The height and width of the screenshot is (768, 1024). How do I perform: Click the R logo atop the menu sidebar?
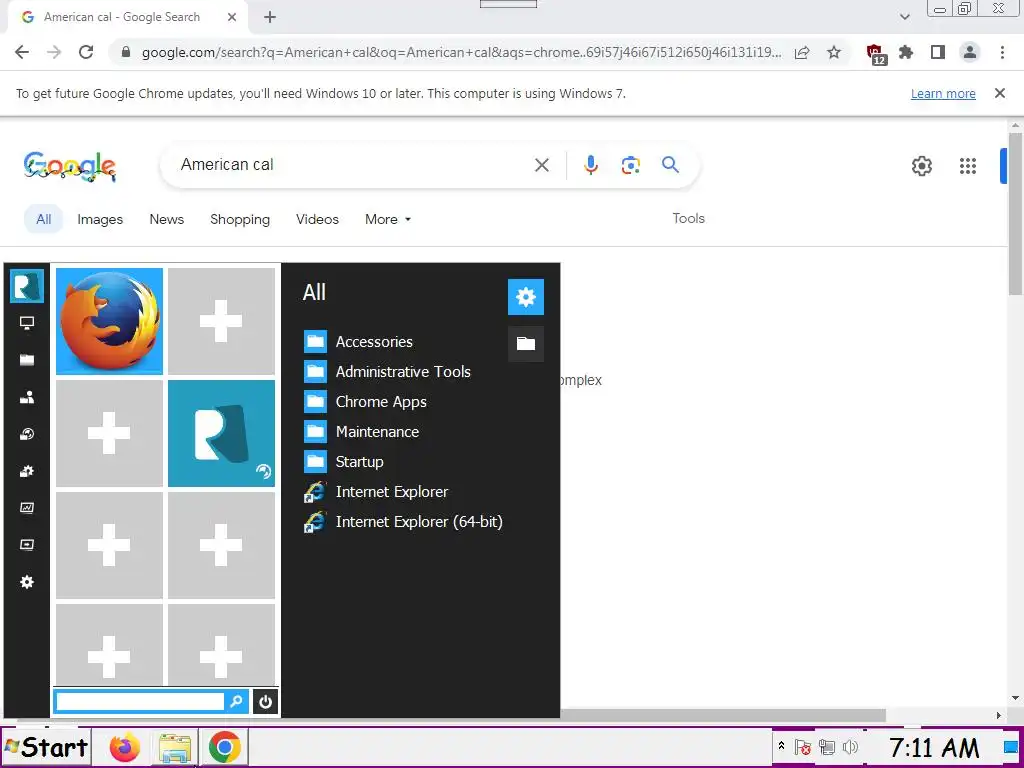(27, 286)
